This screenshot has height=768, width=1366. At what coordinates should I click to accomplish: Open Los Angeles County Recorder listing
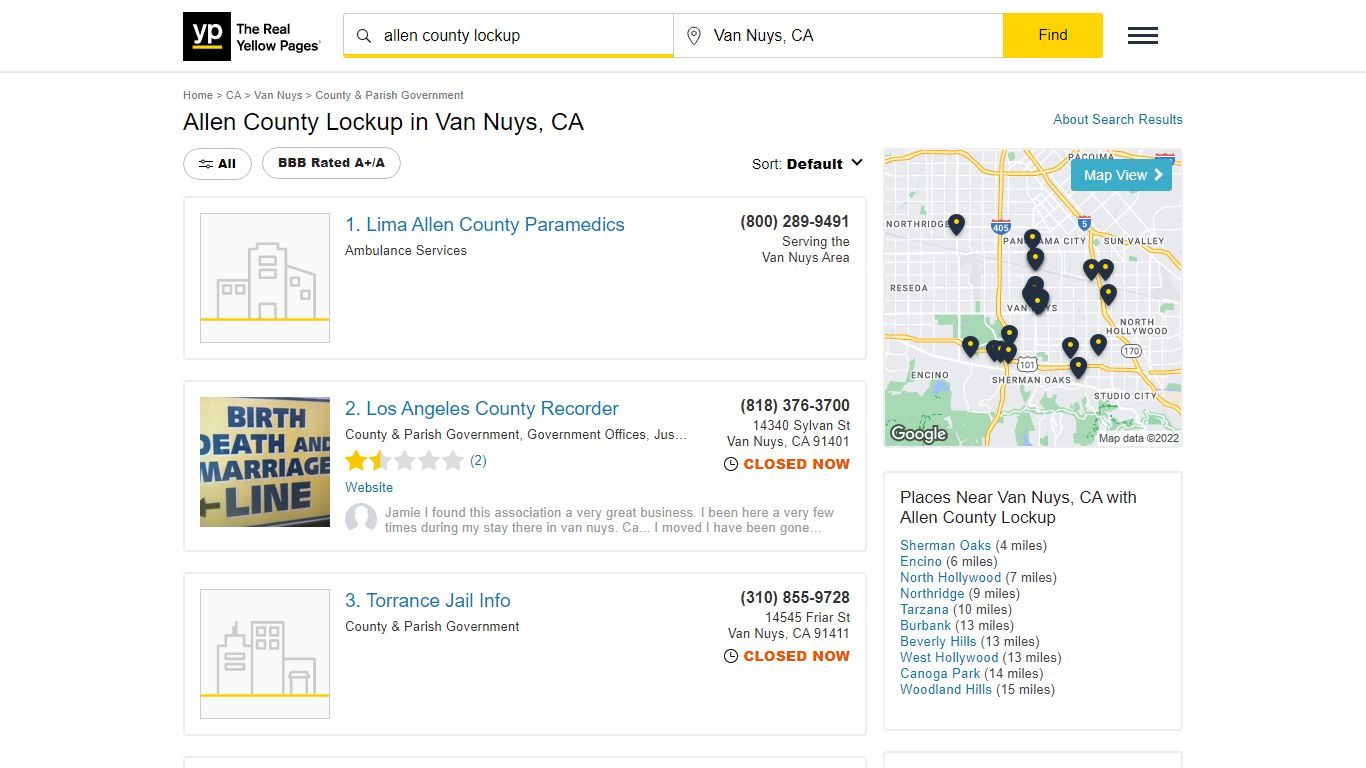pyautogui.click(x=482, y=409)
